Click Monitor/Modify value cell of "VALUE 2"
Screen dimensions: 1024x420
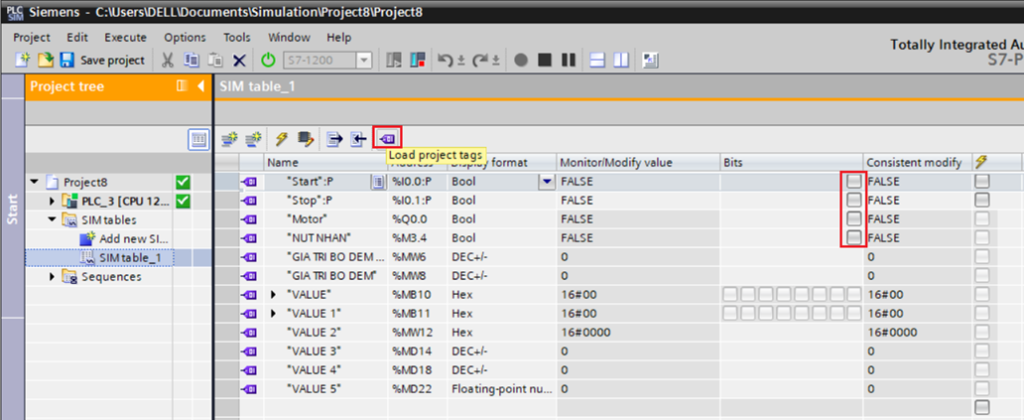click(x=636, y=332)
